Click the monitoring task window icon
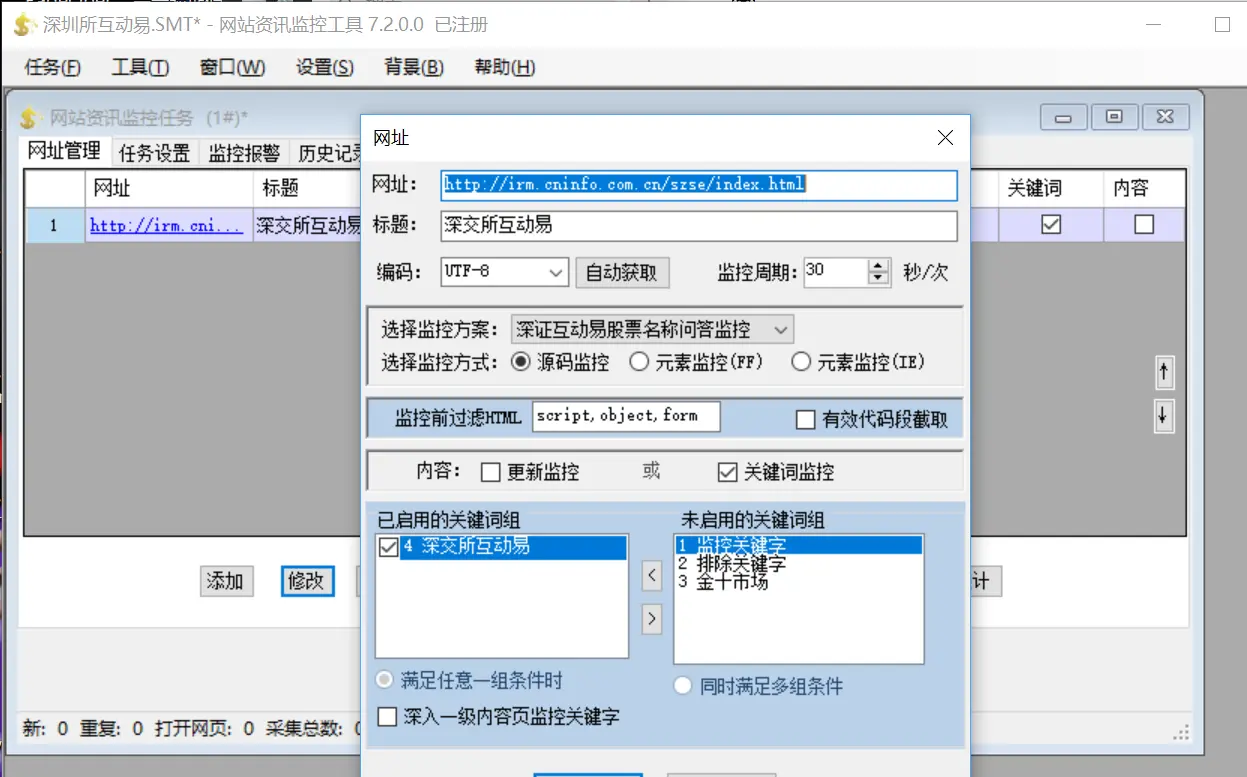The height and width of the screenshot is (777, 1247). pyautogui.click(x=30, y=118)
